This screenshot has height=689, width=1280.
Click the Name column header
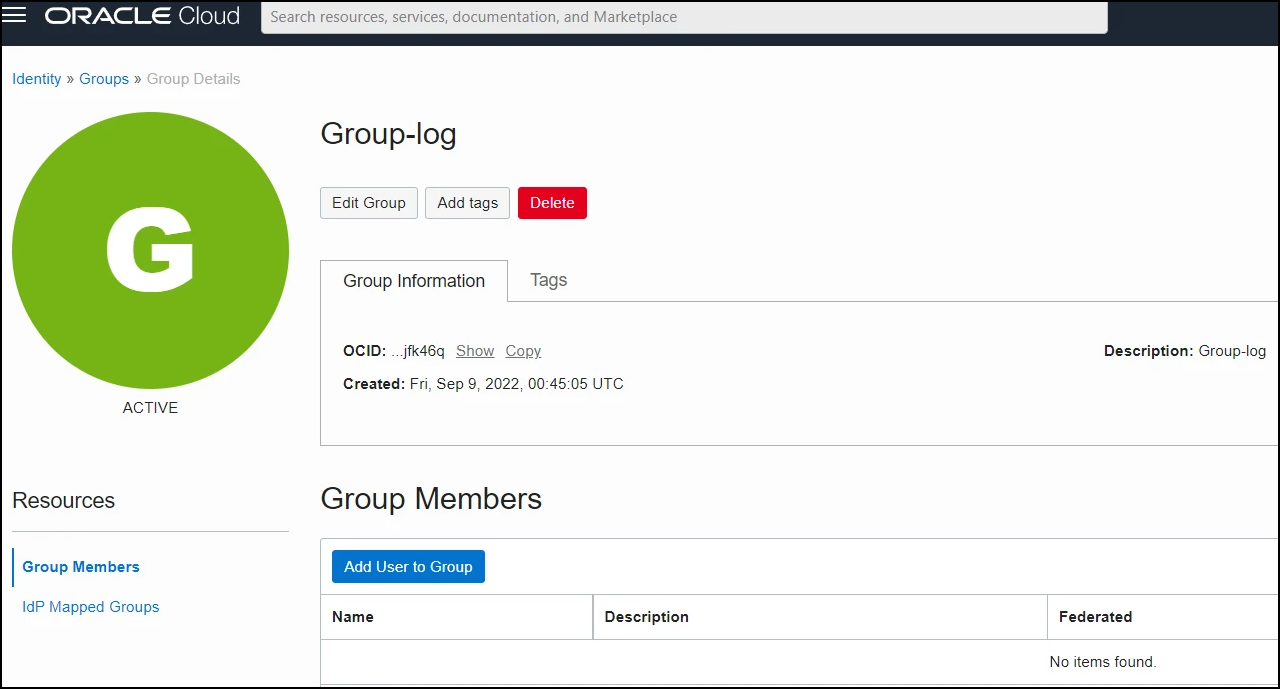pos(353,617)
